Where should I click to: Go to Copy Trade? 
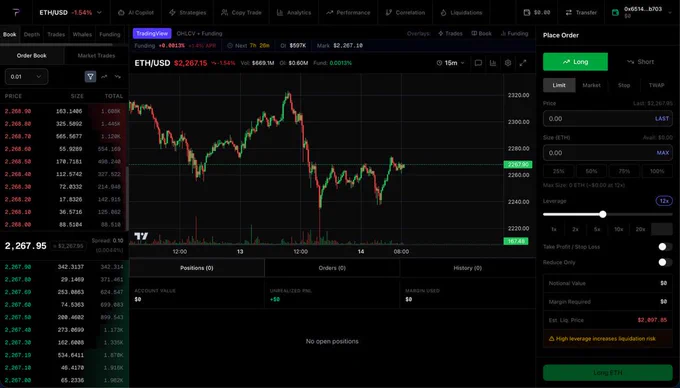click(x=241, y=13)
